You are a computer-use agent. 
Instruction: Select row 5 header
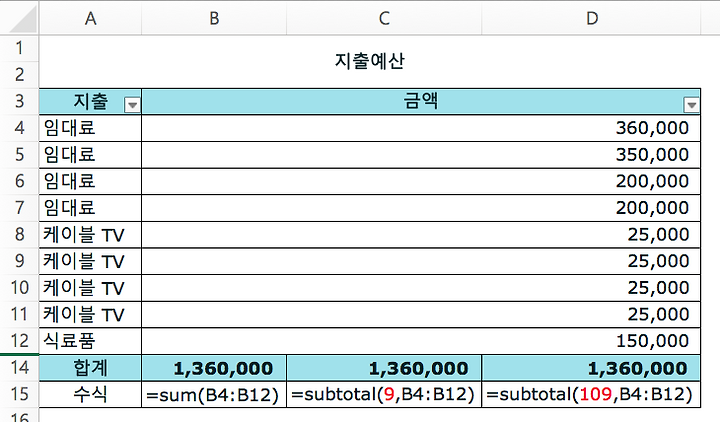point(19,154)
